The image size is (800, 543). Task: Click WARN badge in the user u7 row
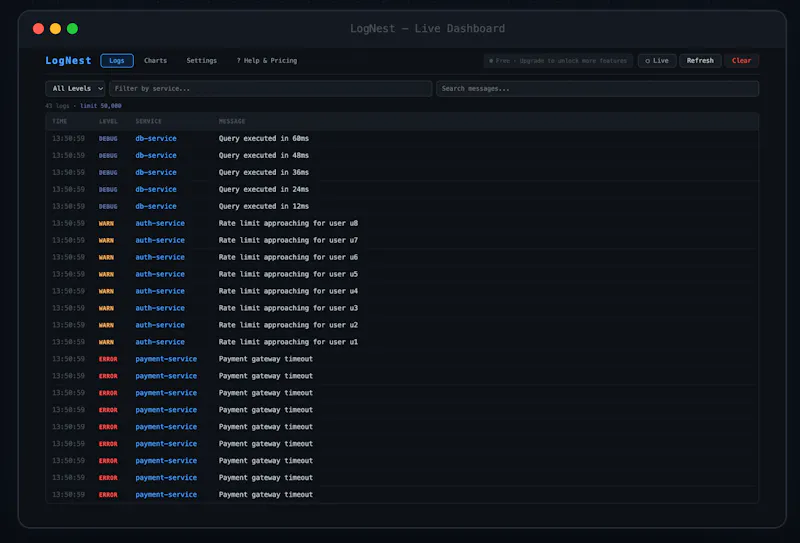pos(106,240)
